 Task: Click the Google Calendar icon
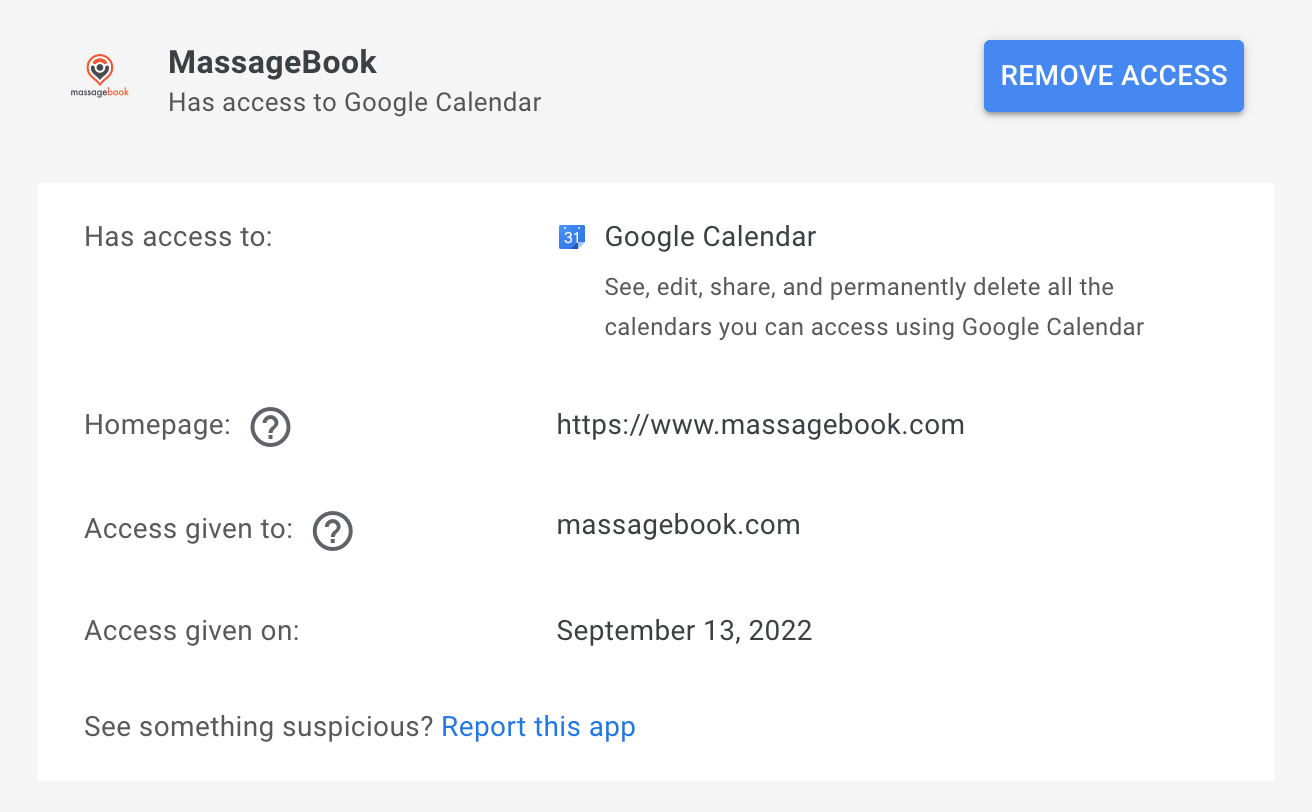(571, 237)
